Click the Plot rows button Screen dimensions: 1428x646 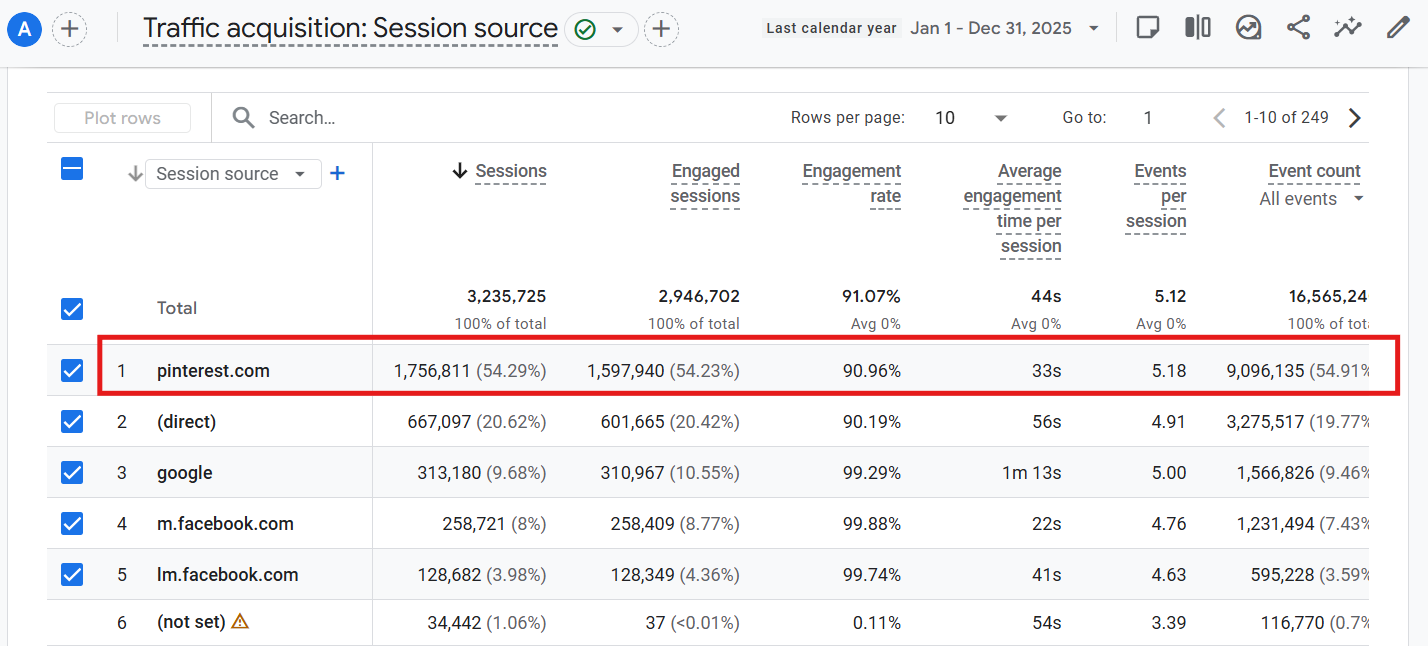(122, 118)
